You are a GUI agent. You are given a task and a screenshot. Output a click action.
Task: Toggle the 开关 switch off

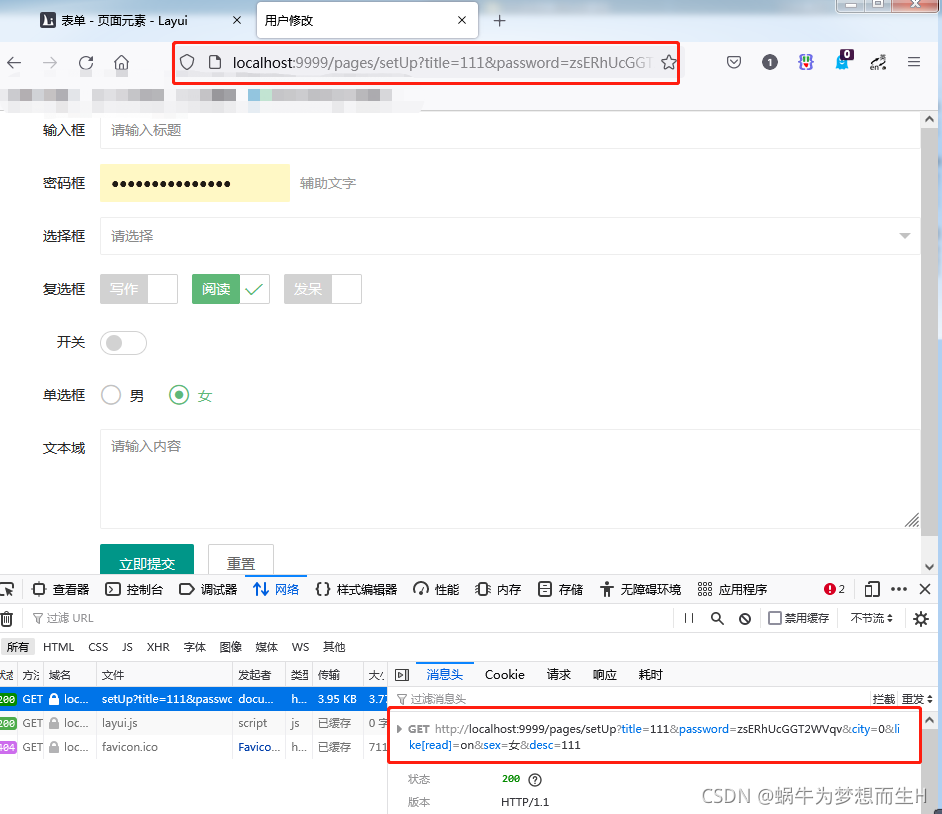tap(122, 342)
